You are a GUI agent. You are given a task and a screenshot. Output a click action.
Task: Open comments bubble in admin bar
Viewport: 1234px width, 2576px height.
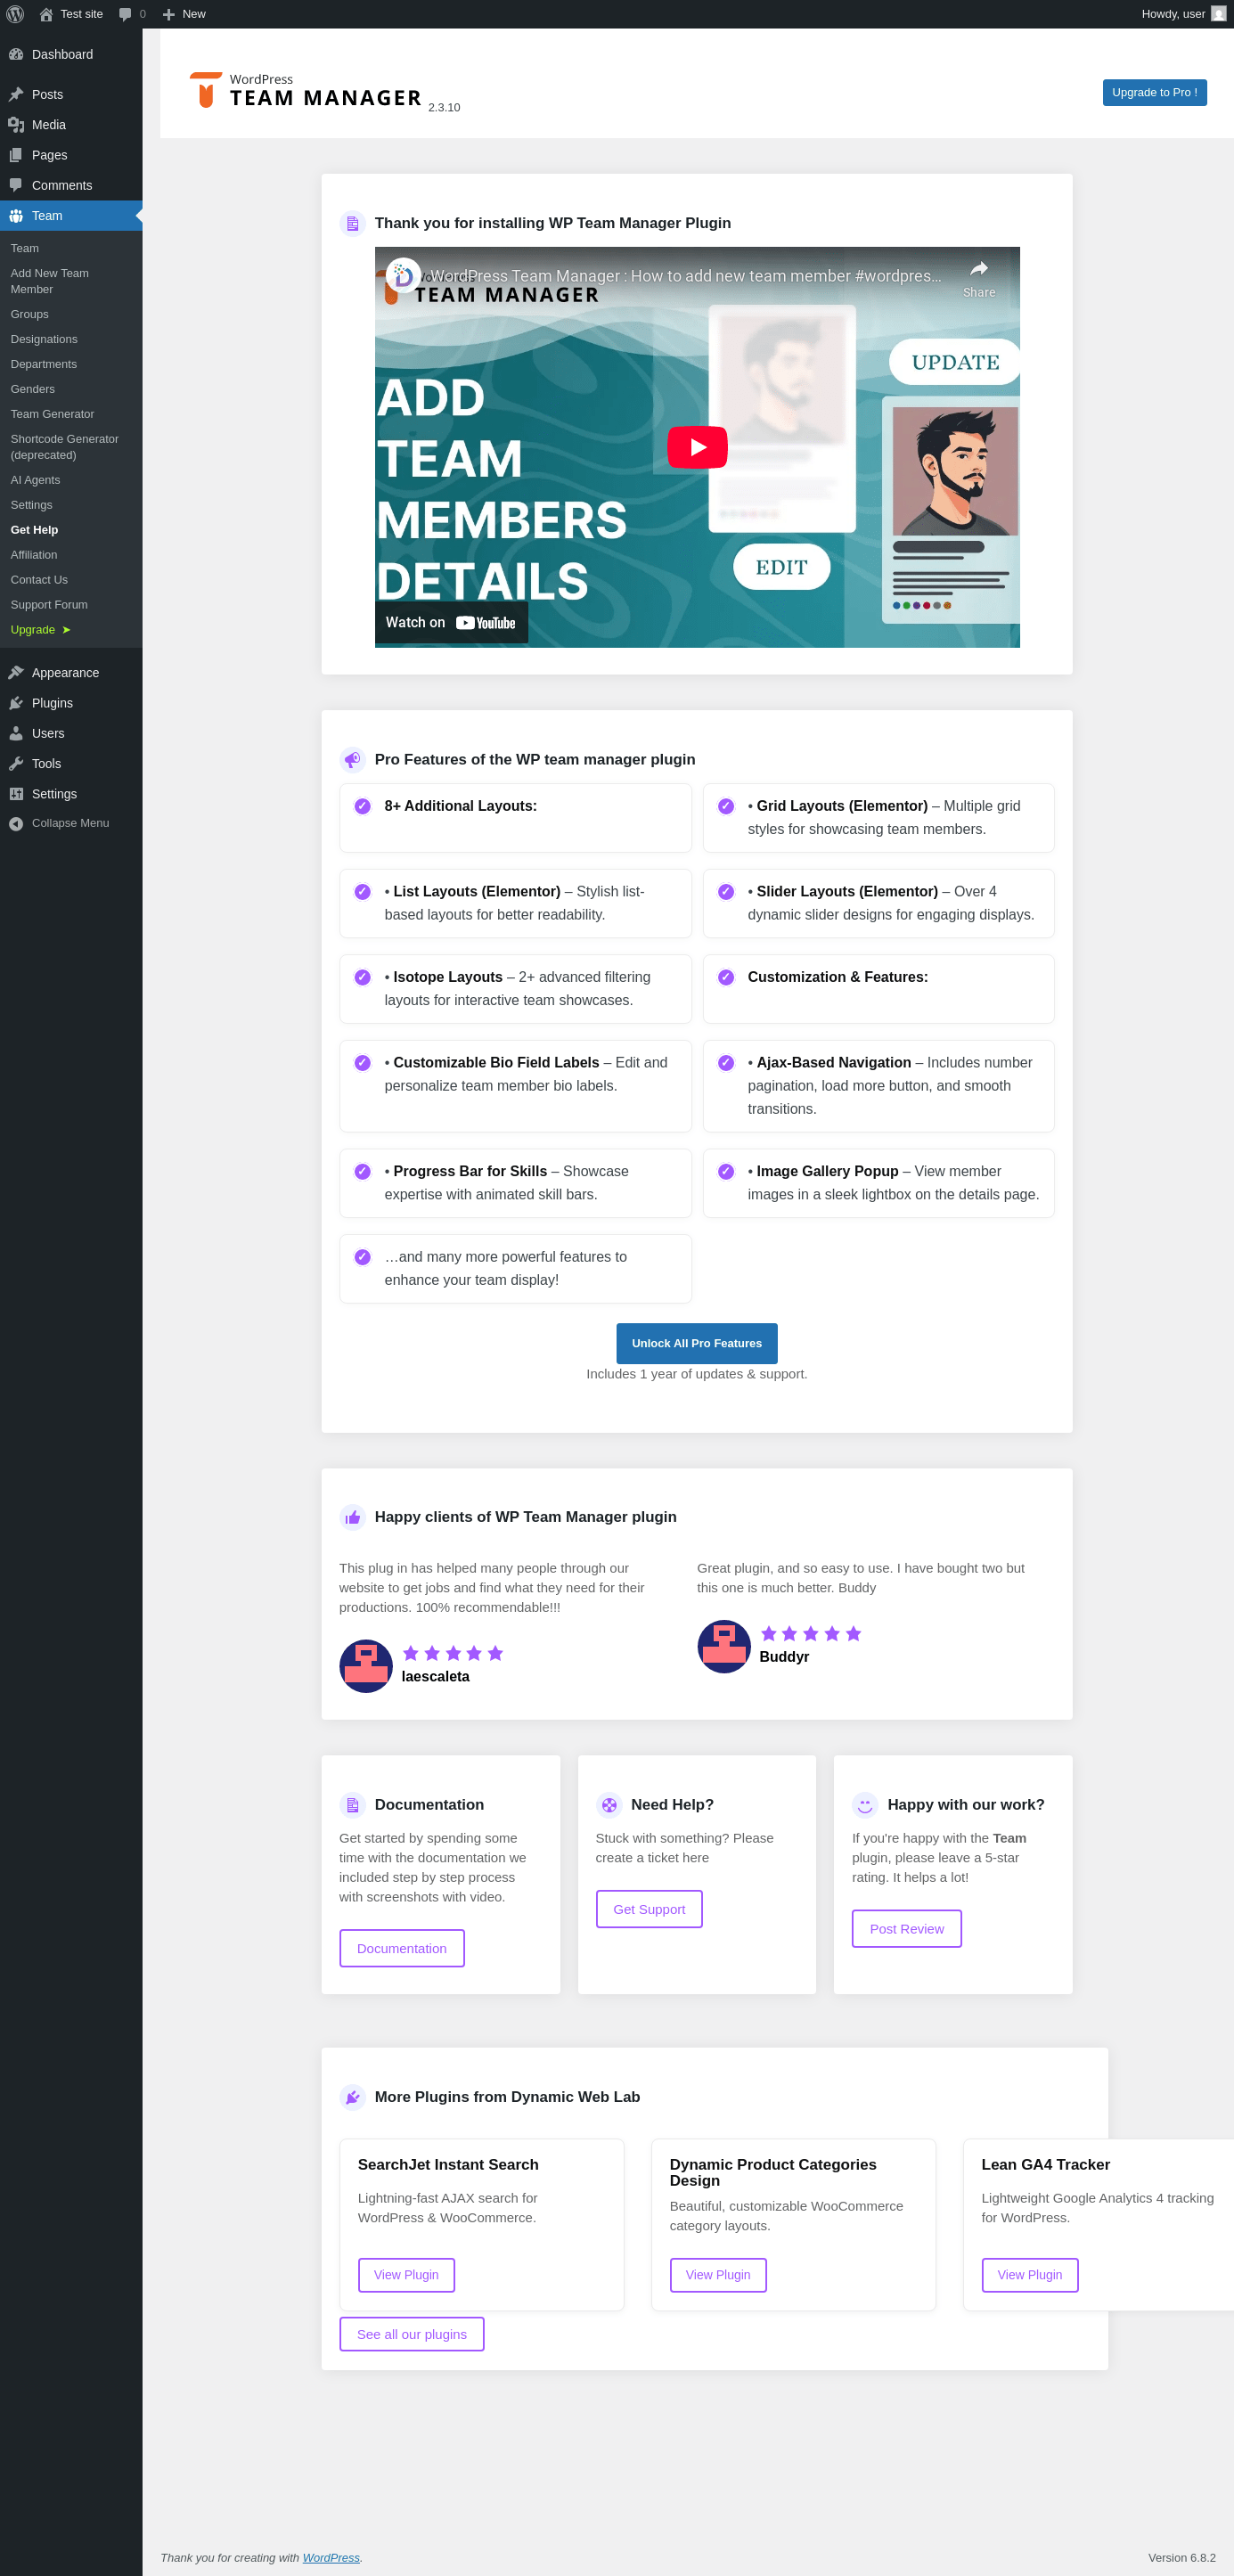132,14
